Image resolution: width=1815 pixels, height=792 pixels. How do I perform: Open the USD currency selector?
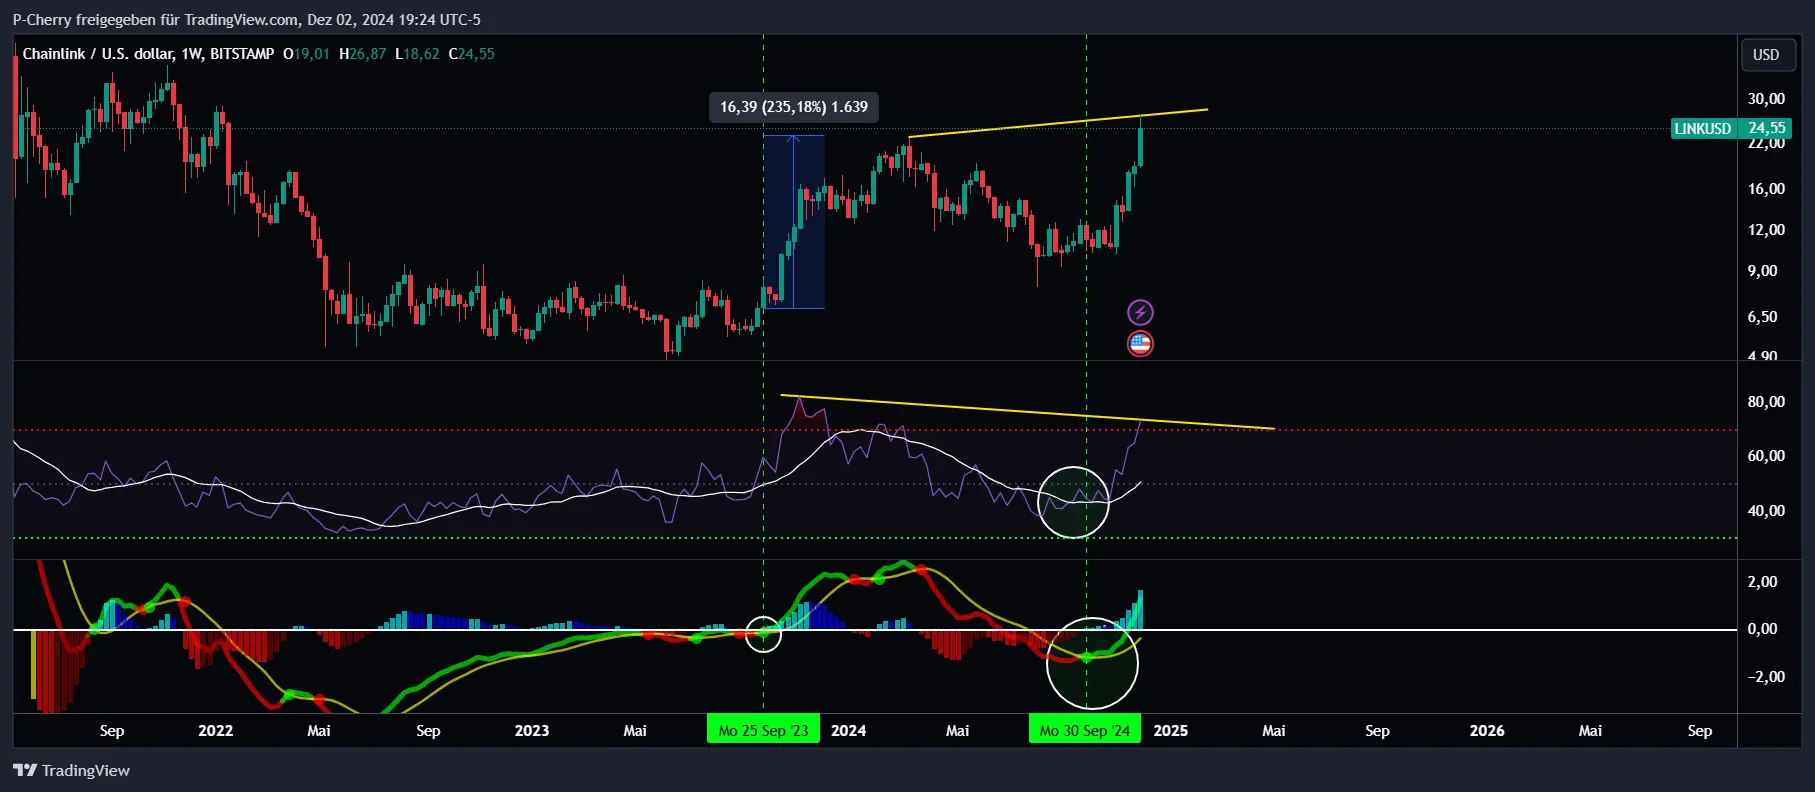click(x=1766, y=55)
